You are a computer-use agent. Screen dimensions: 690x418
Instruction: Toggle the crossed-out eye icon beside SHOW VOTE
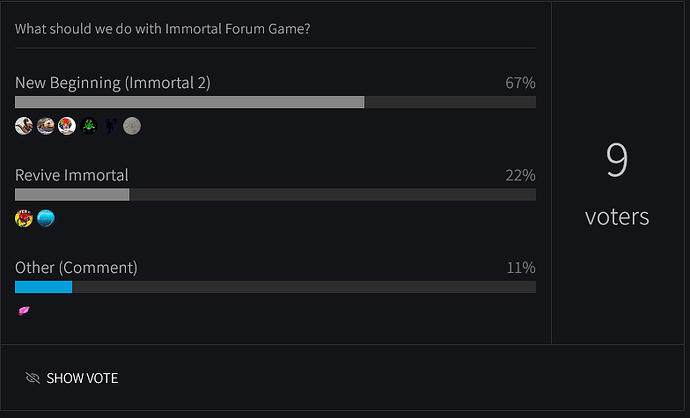33,378
